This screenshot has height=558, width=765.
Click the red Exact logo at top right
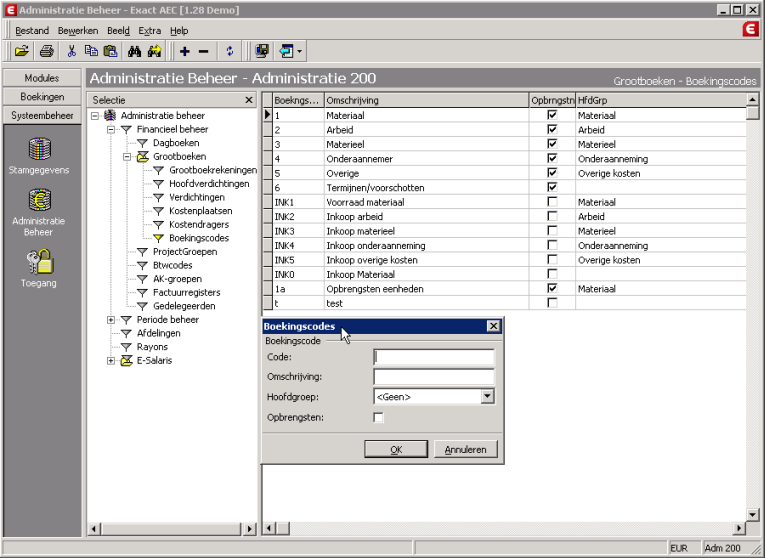(x=750, y=29)
